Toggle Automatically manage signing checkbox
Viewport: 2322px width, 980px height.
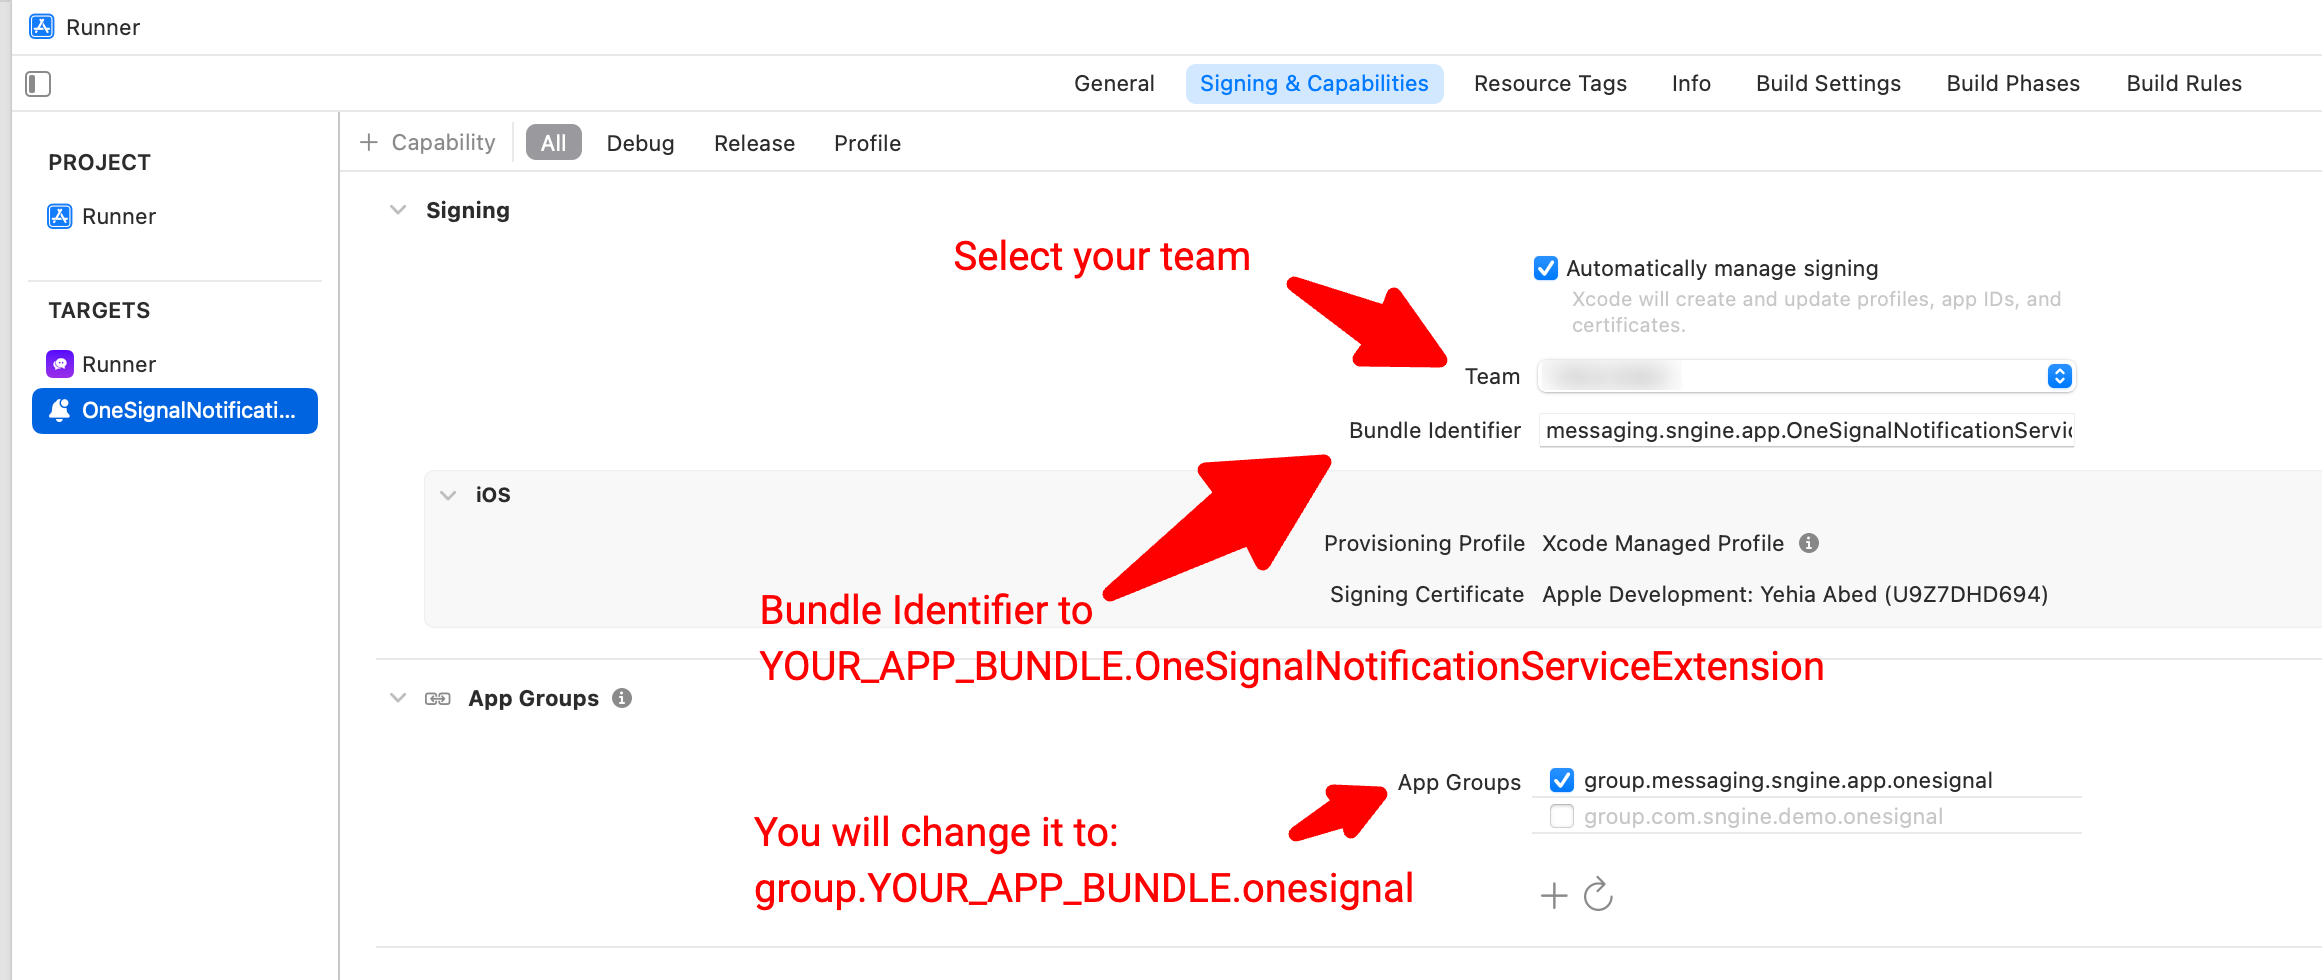click(1546, 268)
